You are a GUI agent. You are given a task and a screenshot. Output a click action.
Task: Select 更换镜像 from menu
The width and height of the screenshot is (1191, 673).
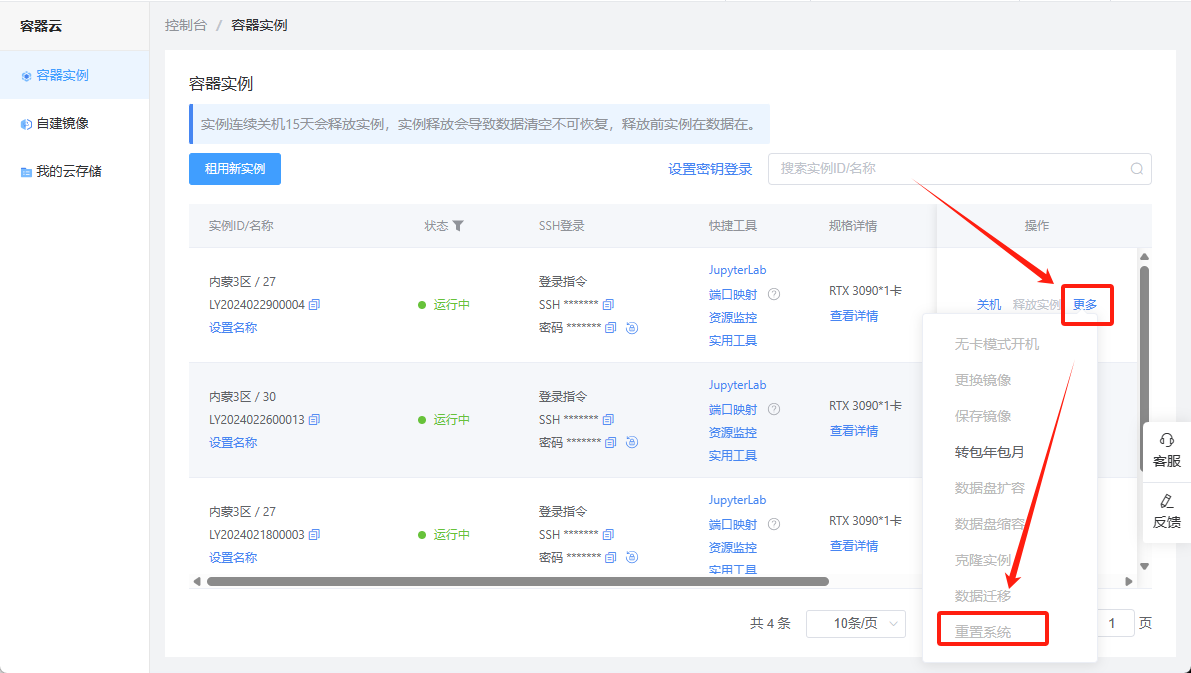pyautogui.click(x=983, y=380)
